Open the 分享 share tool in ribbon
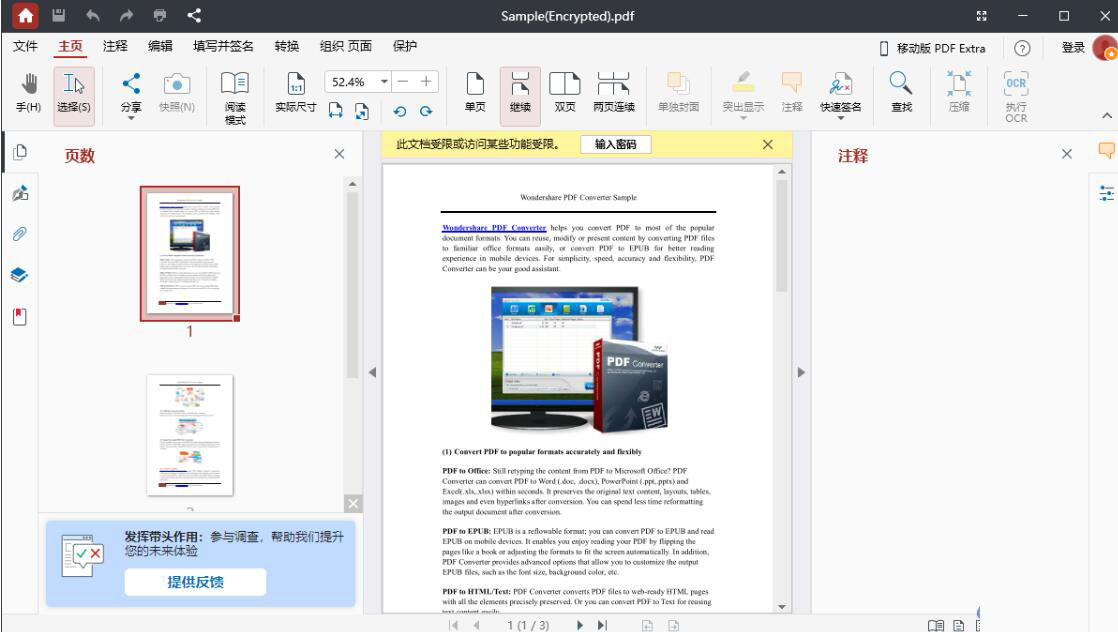1118x632 pixels. click(131, 93)
